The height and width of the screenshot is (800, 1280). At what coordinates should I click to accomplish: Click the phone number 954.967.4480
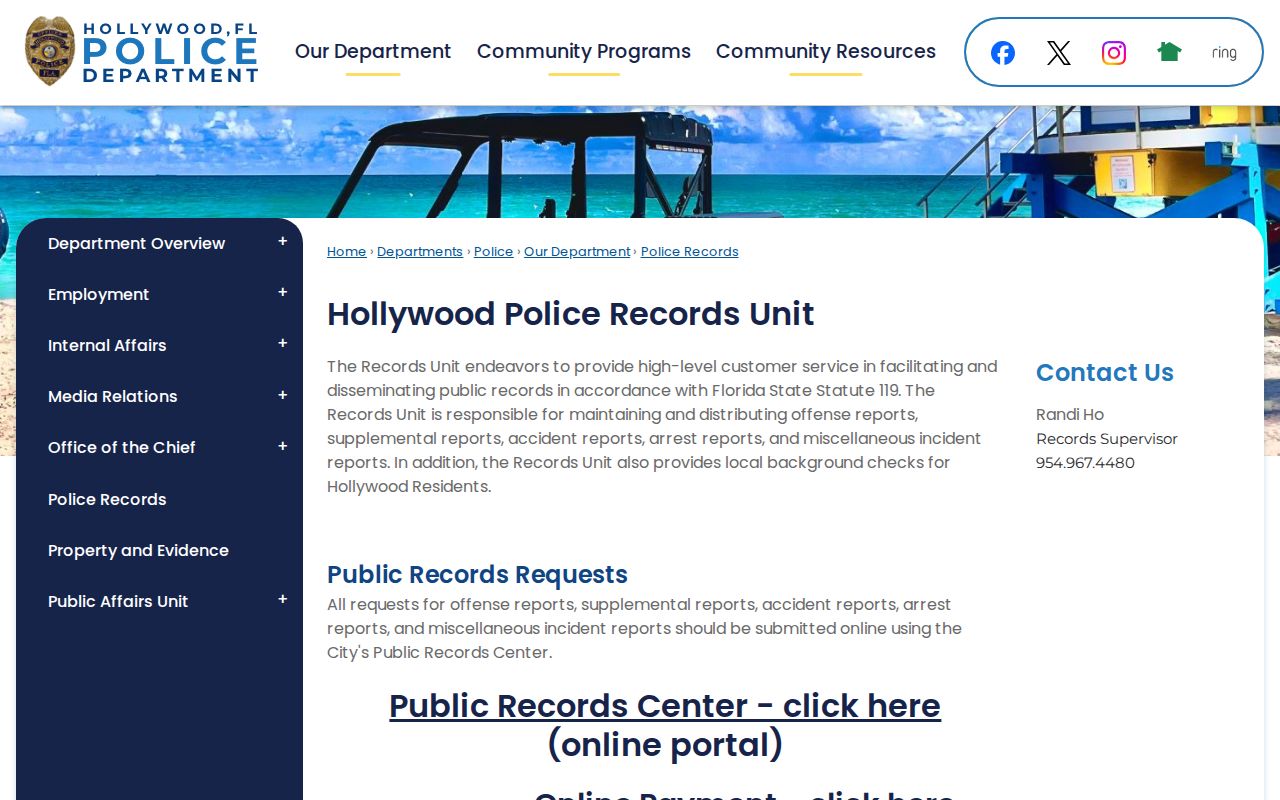click(x=1085, y=463)
